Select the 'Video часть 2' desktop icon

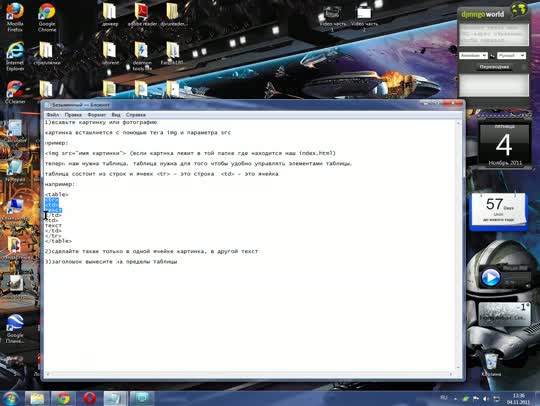click(x=364, y=18)
